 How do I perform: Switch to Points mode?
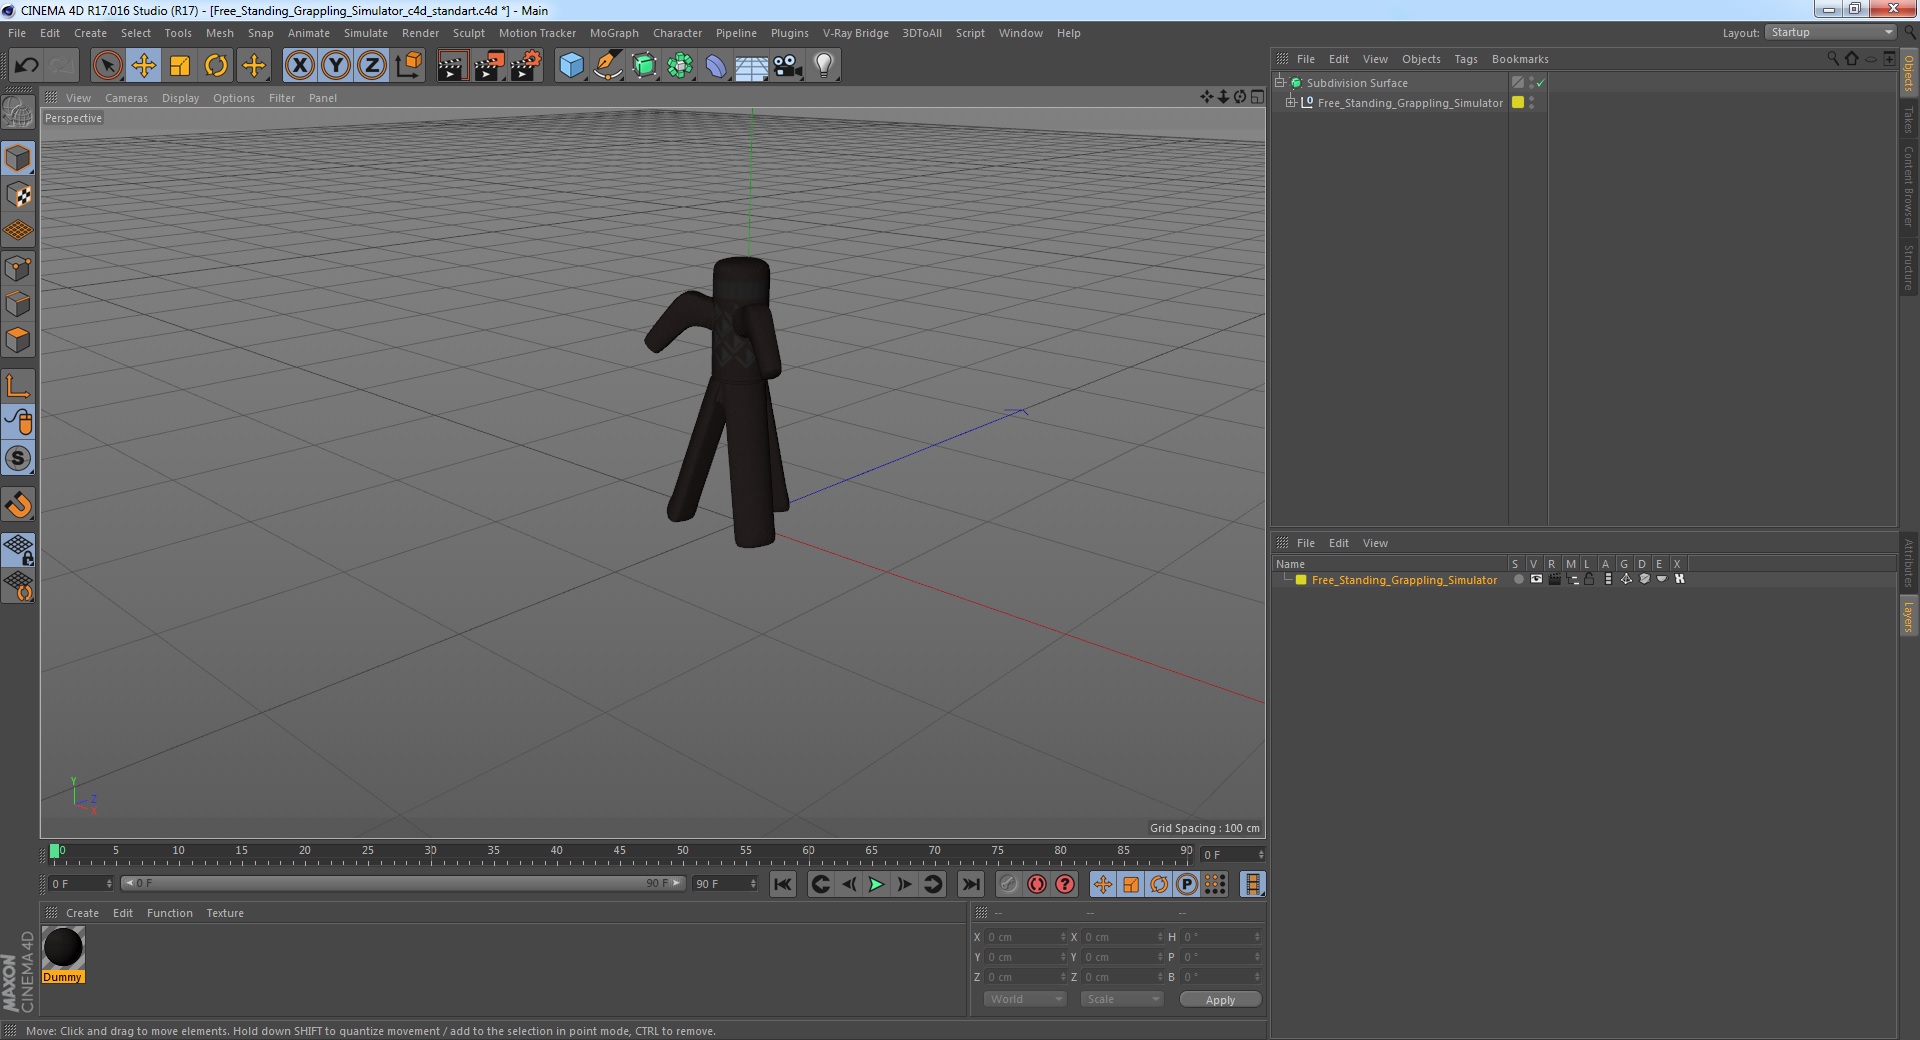click(18, 268)
